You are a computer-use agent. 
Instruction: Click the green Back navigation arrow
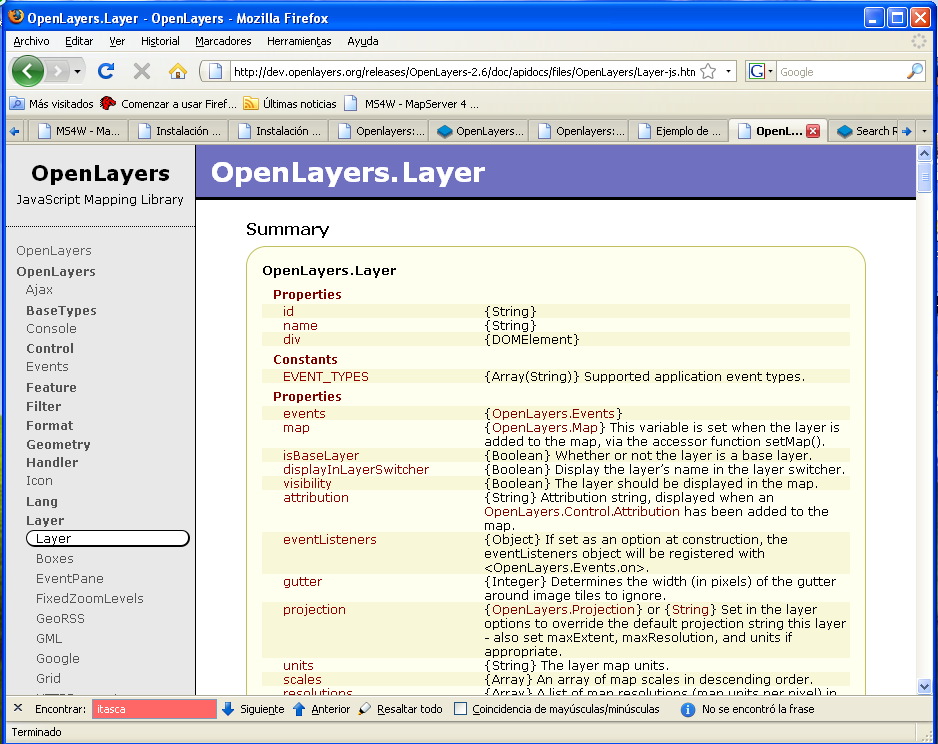[x=28, y=71]
